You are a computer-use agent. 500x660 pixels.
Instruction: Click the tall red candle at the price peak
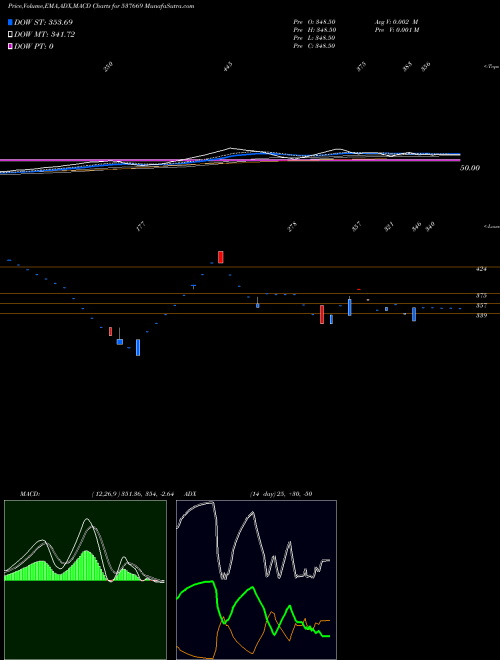(221, 257)
